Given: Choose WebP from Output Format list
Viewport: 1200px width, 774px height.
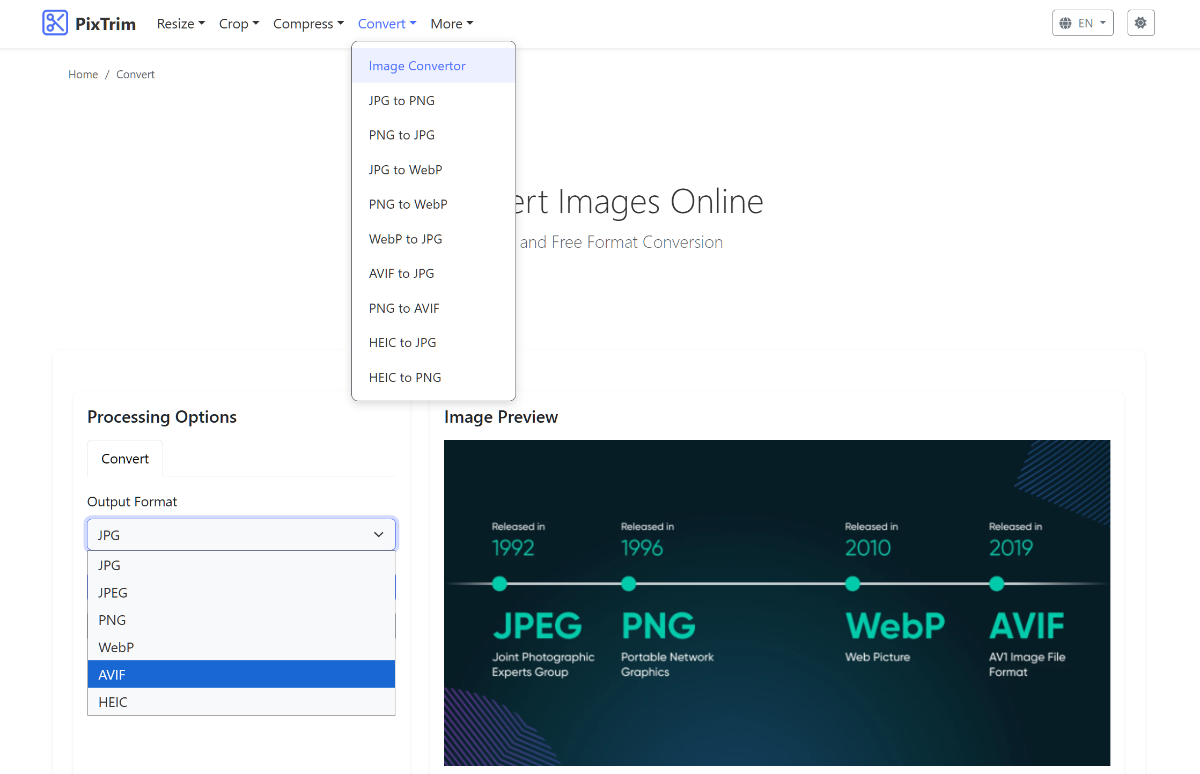Looking at the screenshot, I should pos(241,647).
